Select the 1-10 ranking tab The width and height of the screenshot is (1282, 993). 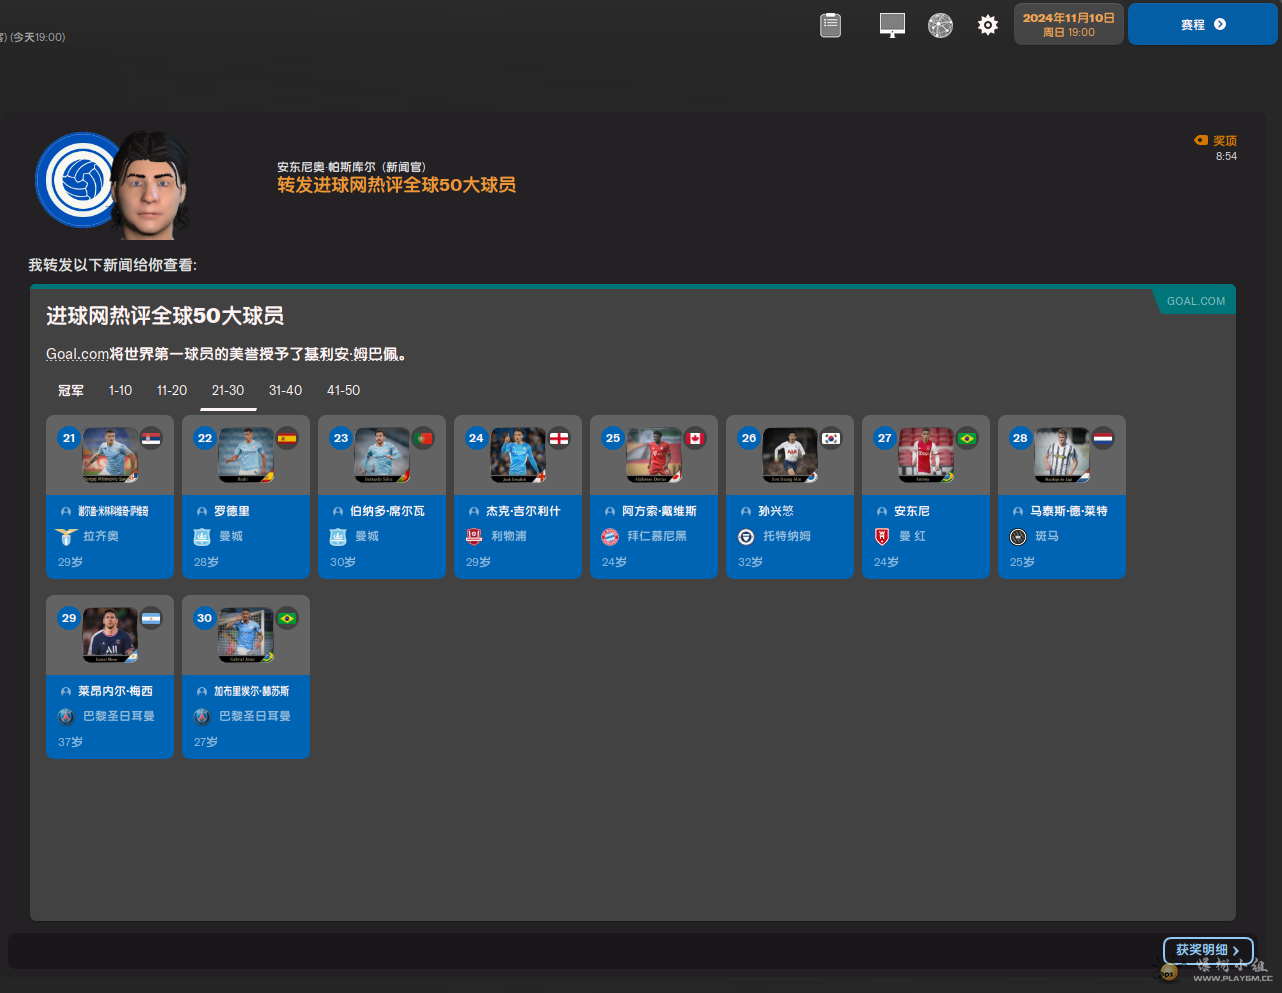tap(120, 391)
